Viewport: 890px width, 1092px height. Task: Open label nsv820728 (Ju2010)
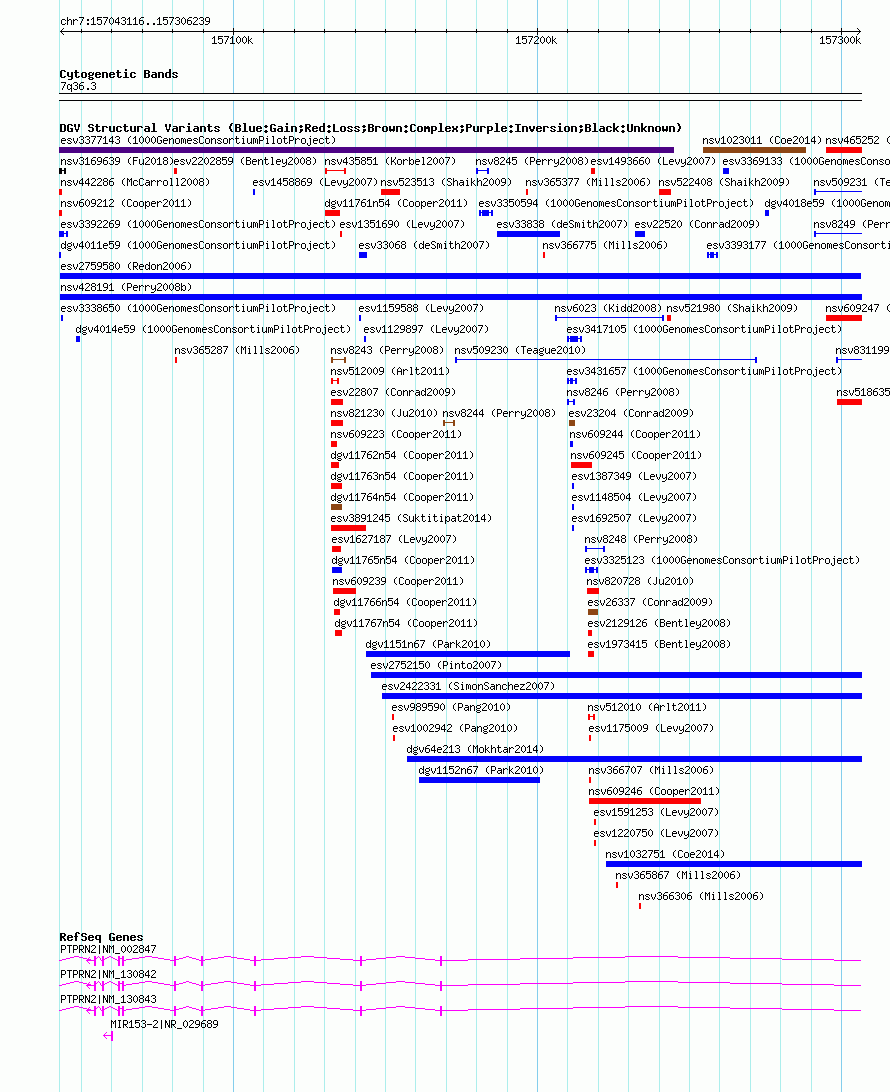pos(640,581)
